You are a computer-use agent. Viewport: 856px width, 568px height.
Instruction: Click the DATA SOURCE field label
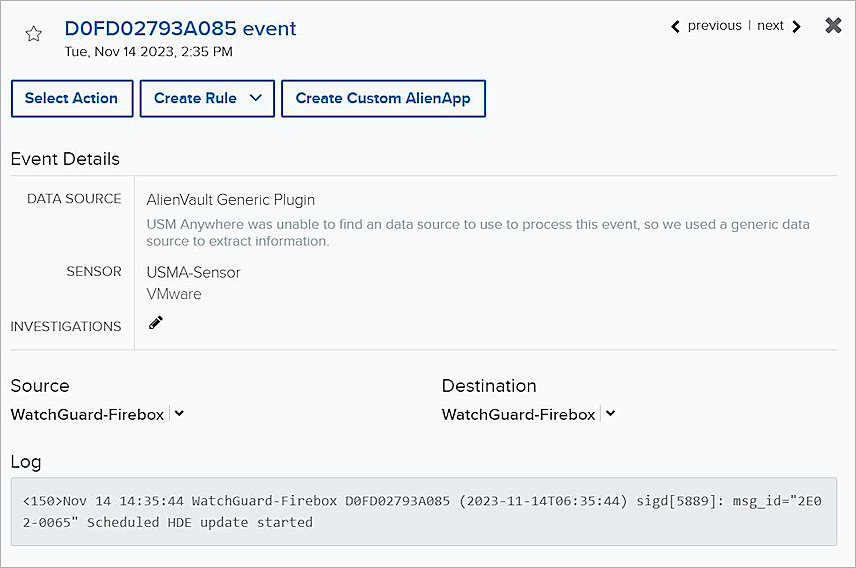click(x=74, y=199)
